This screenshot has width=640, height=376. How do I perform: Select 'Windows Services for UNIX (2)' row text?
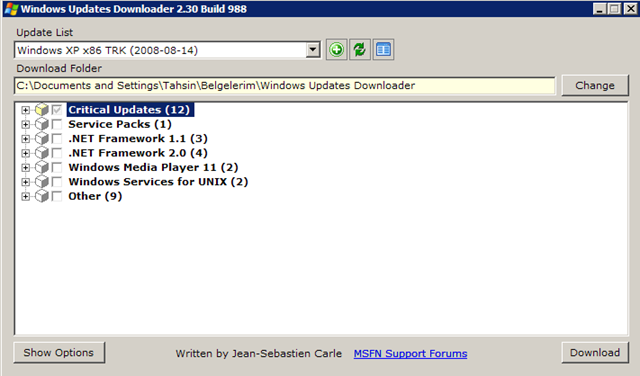coord(158,182)
